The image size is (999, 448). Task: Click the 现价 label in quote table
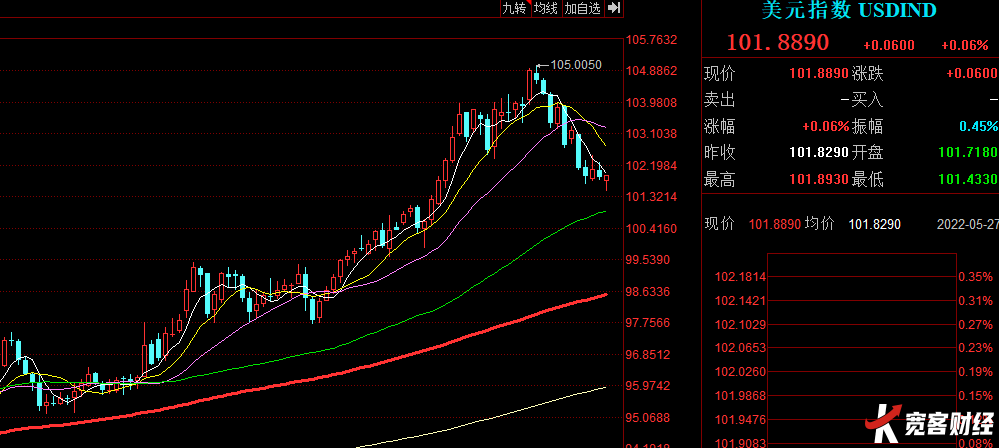719,73
